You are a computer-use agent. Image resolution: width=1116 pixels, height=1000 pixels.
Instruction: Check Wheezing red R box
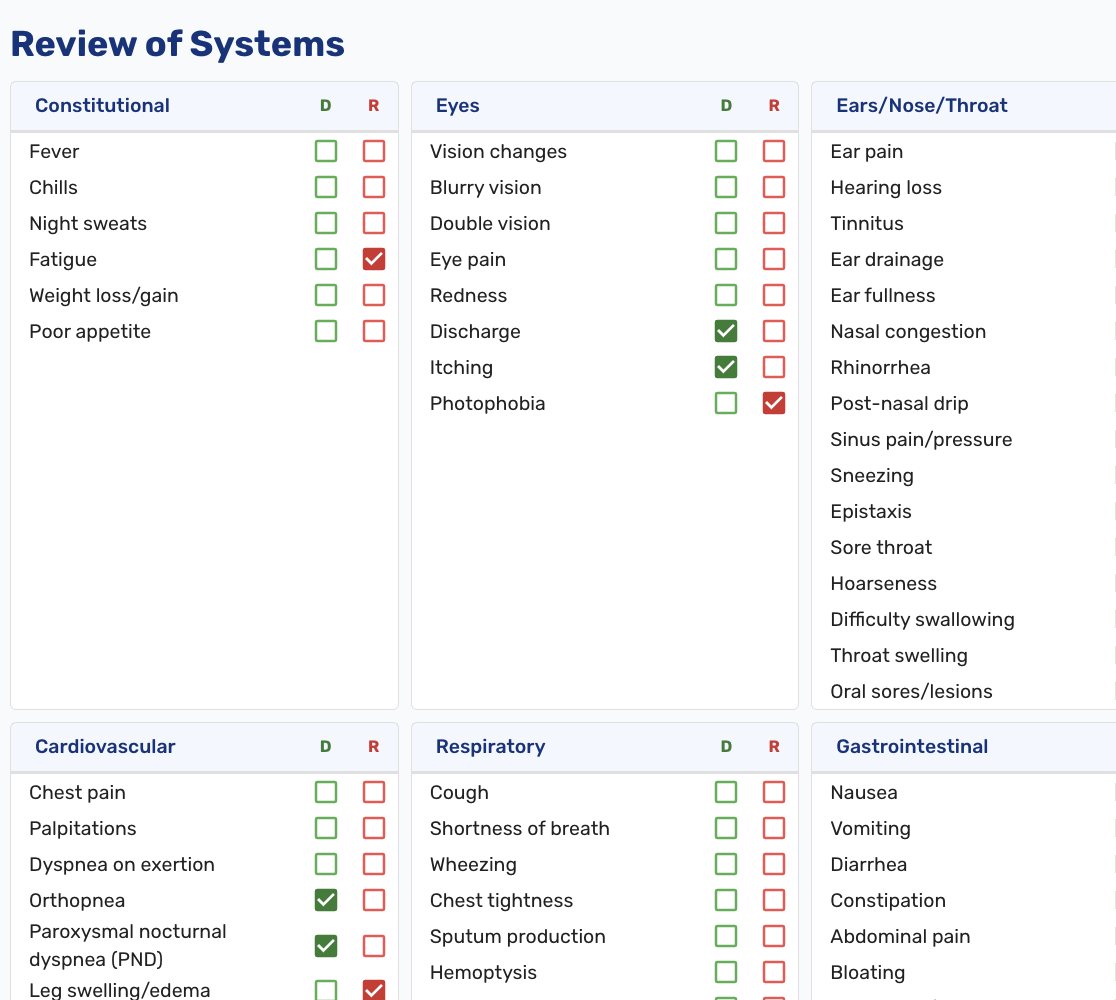click(774, 864)
